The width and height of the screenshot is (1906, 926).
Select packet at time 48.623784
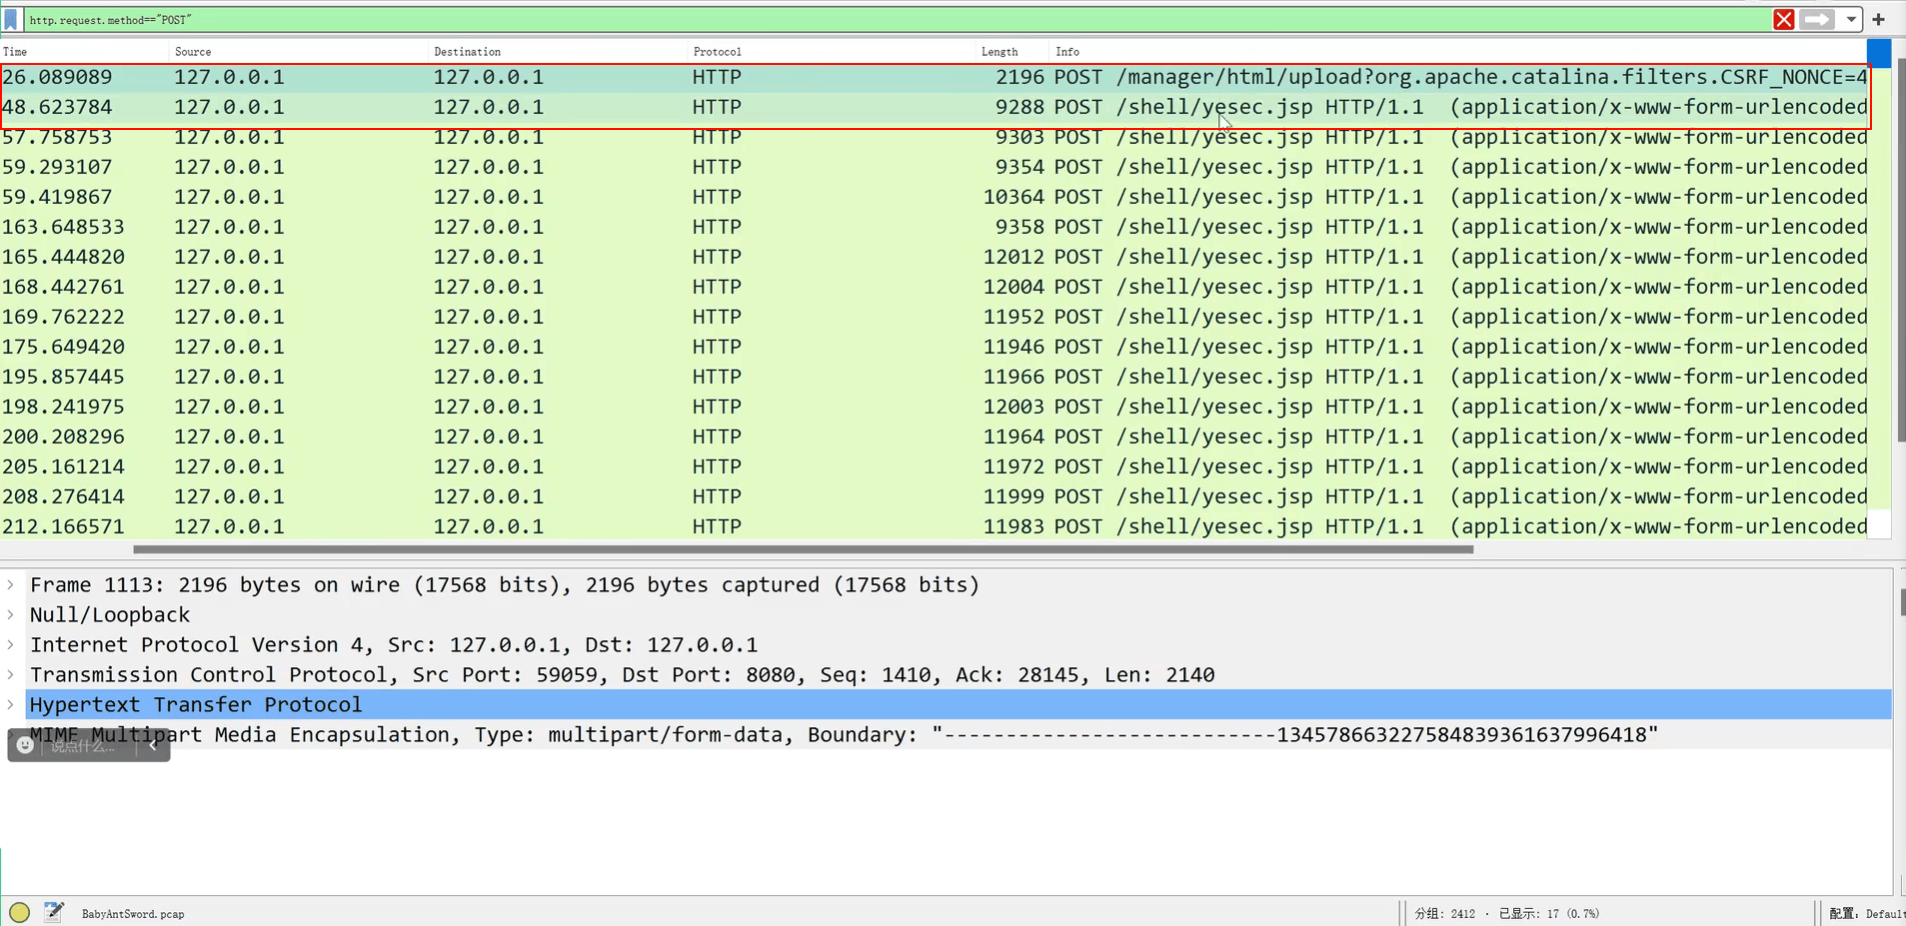pyautogui.click(x=934, y=107)
